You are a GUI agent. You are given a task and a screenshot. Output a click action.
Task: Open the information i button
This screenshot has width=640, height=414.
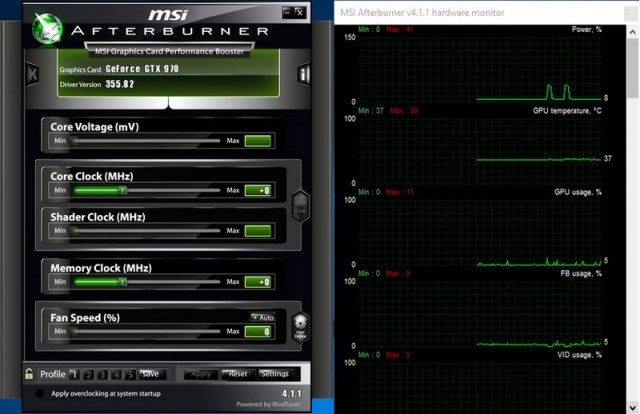[x=303, y=74]
